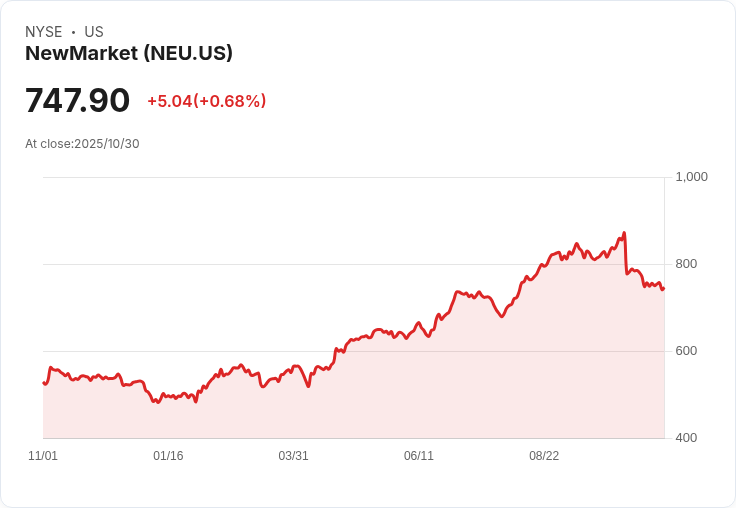Click the NYSE exchange label
The image size is (736, 508).
pyautogui.click(x=44, y=32)
